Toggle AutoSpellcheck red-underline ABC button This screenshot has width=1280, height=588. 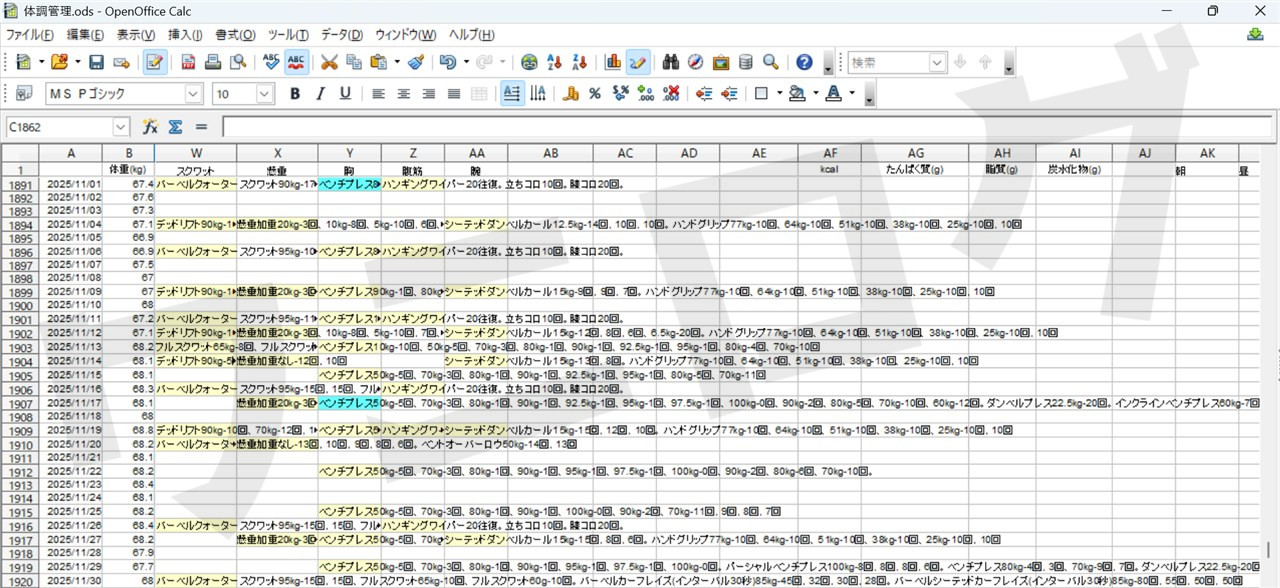coord(296,62)
